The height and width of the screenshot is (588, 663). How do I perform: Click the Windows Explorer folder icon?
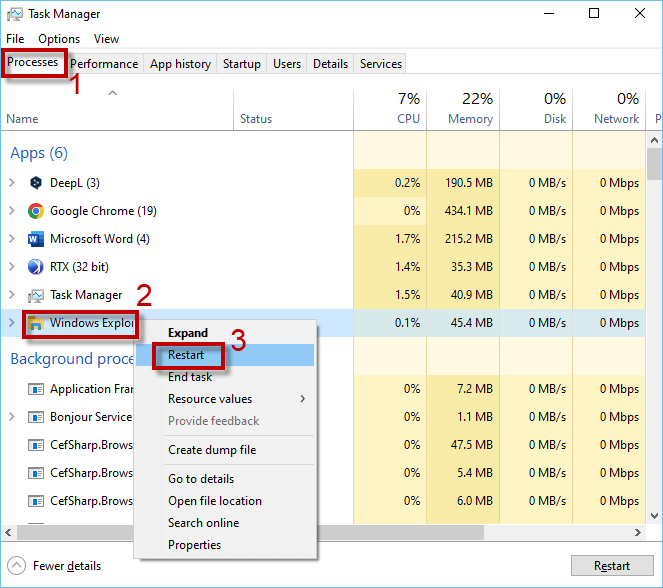[x=36, y=324]
